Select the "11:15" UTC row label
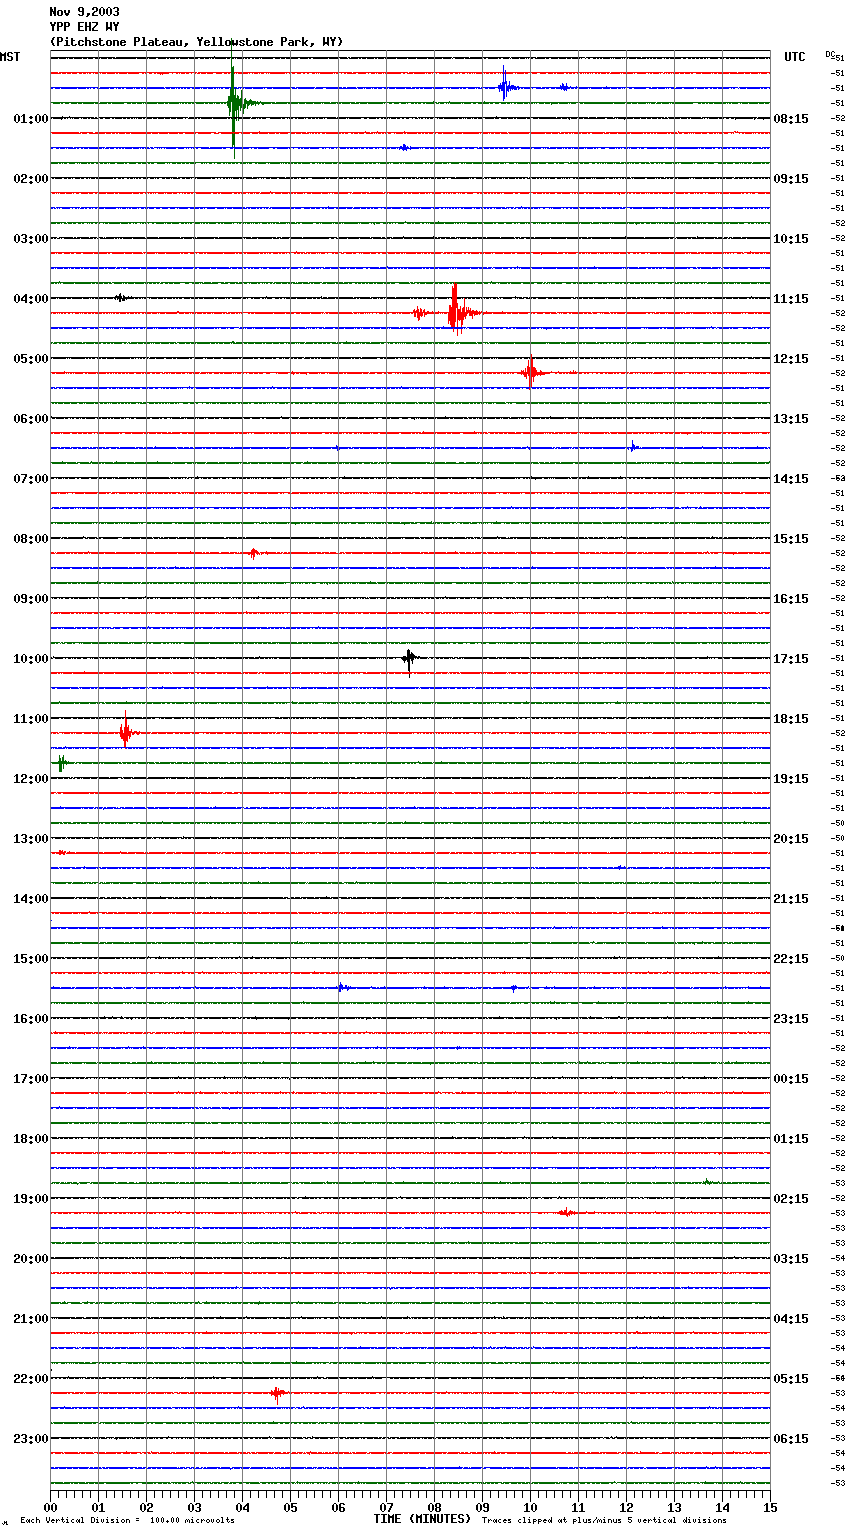This screenshot has height=1534, width=850. pyautogui.click(x=791, y=298)
